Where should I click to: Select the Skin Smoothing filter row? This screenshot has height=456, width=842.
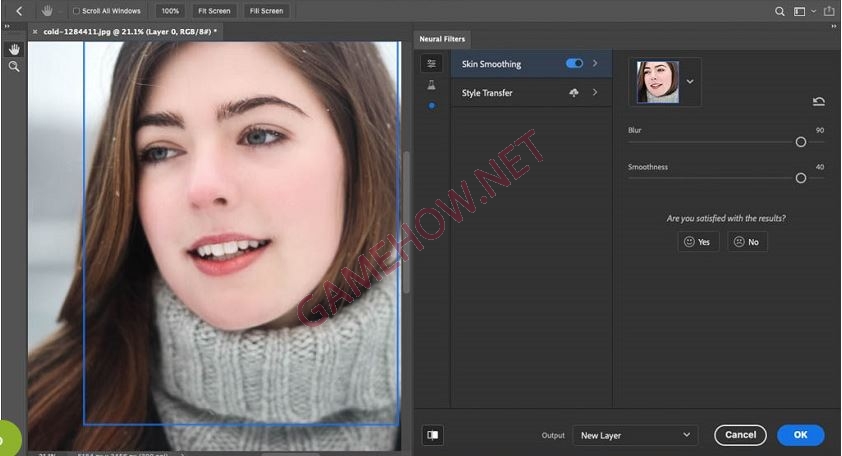pyautogui.click(x=531, y=63)
